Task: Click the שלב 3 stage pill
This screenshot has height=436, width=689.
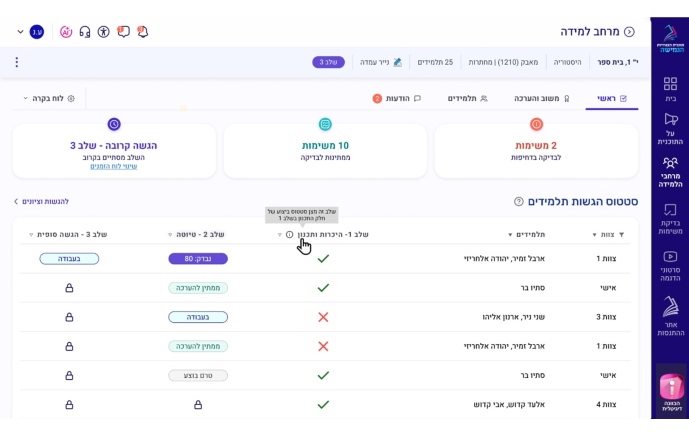Action: (329, 62)
